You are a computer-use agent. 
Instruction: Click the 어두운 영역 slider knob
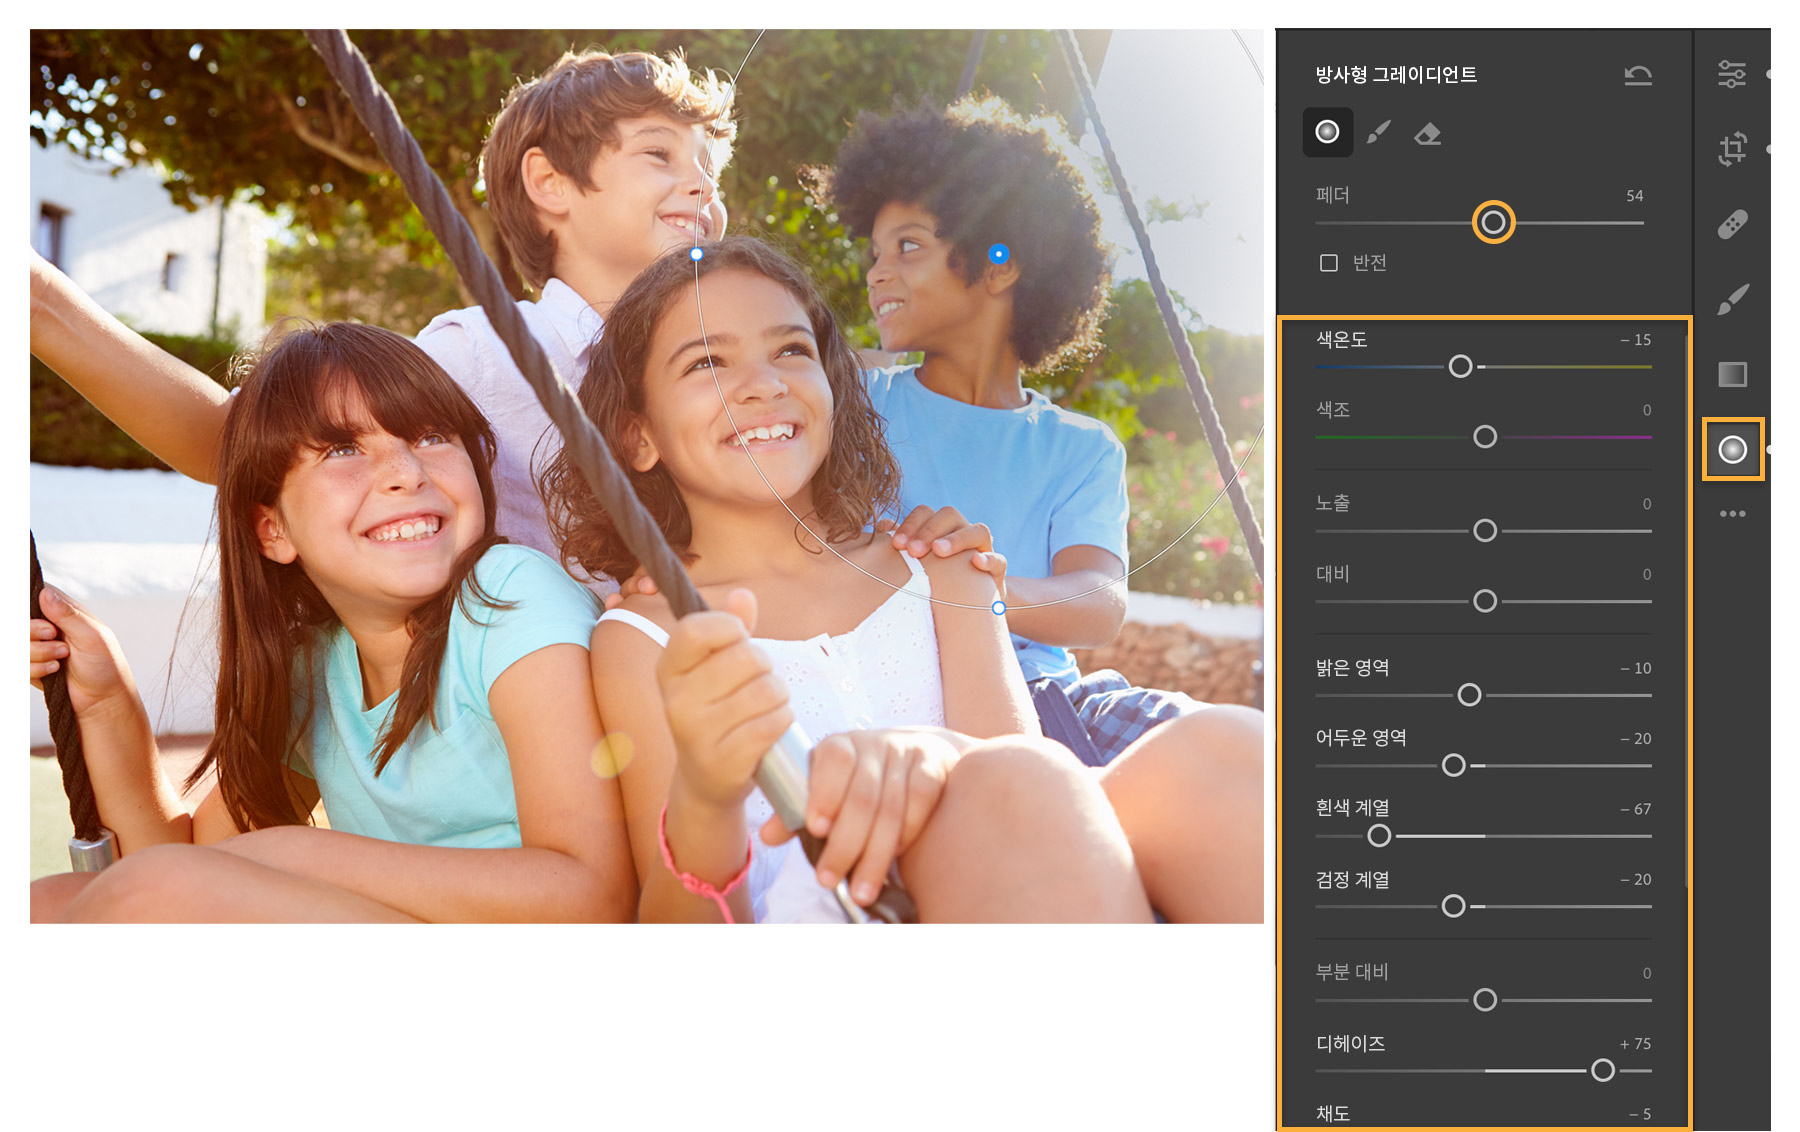[1453, 766]
